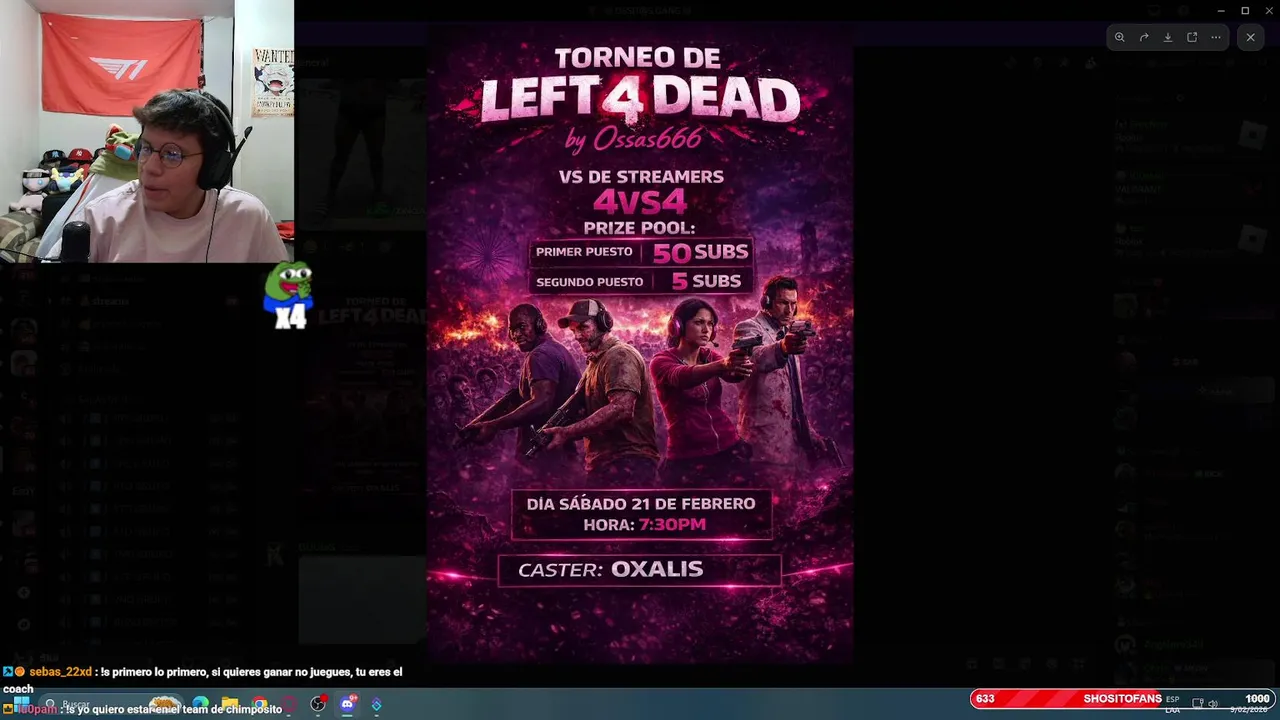
Task: Maximize the Discord window
Action: point(1245,10)
